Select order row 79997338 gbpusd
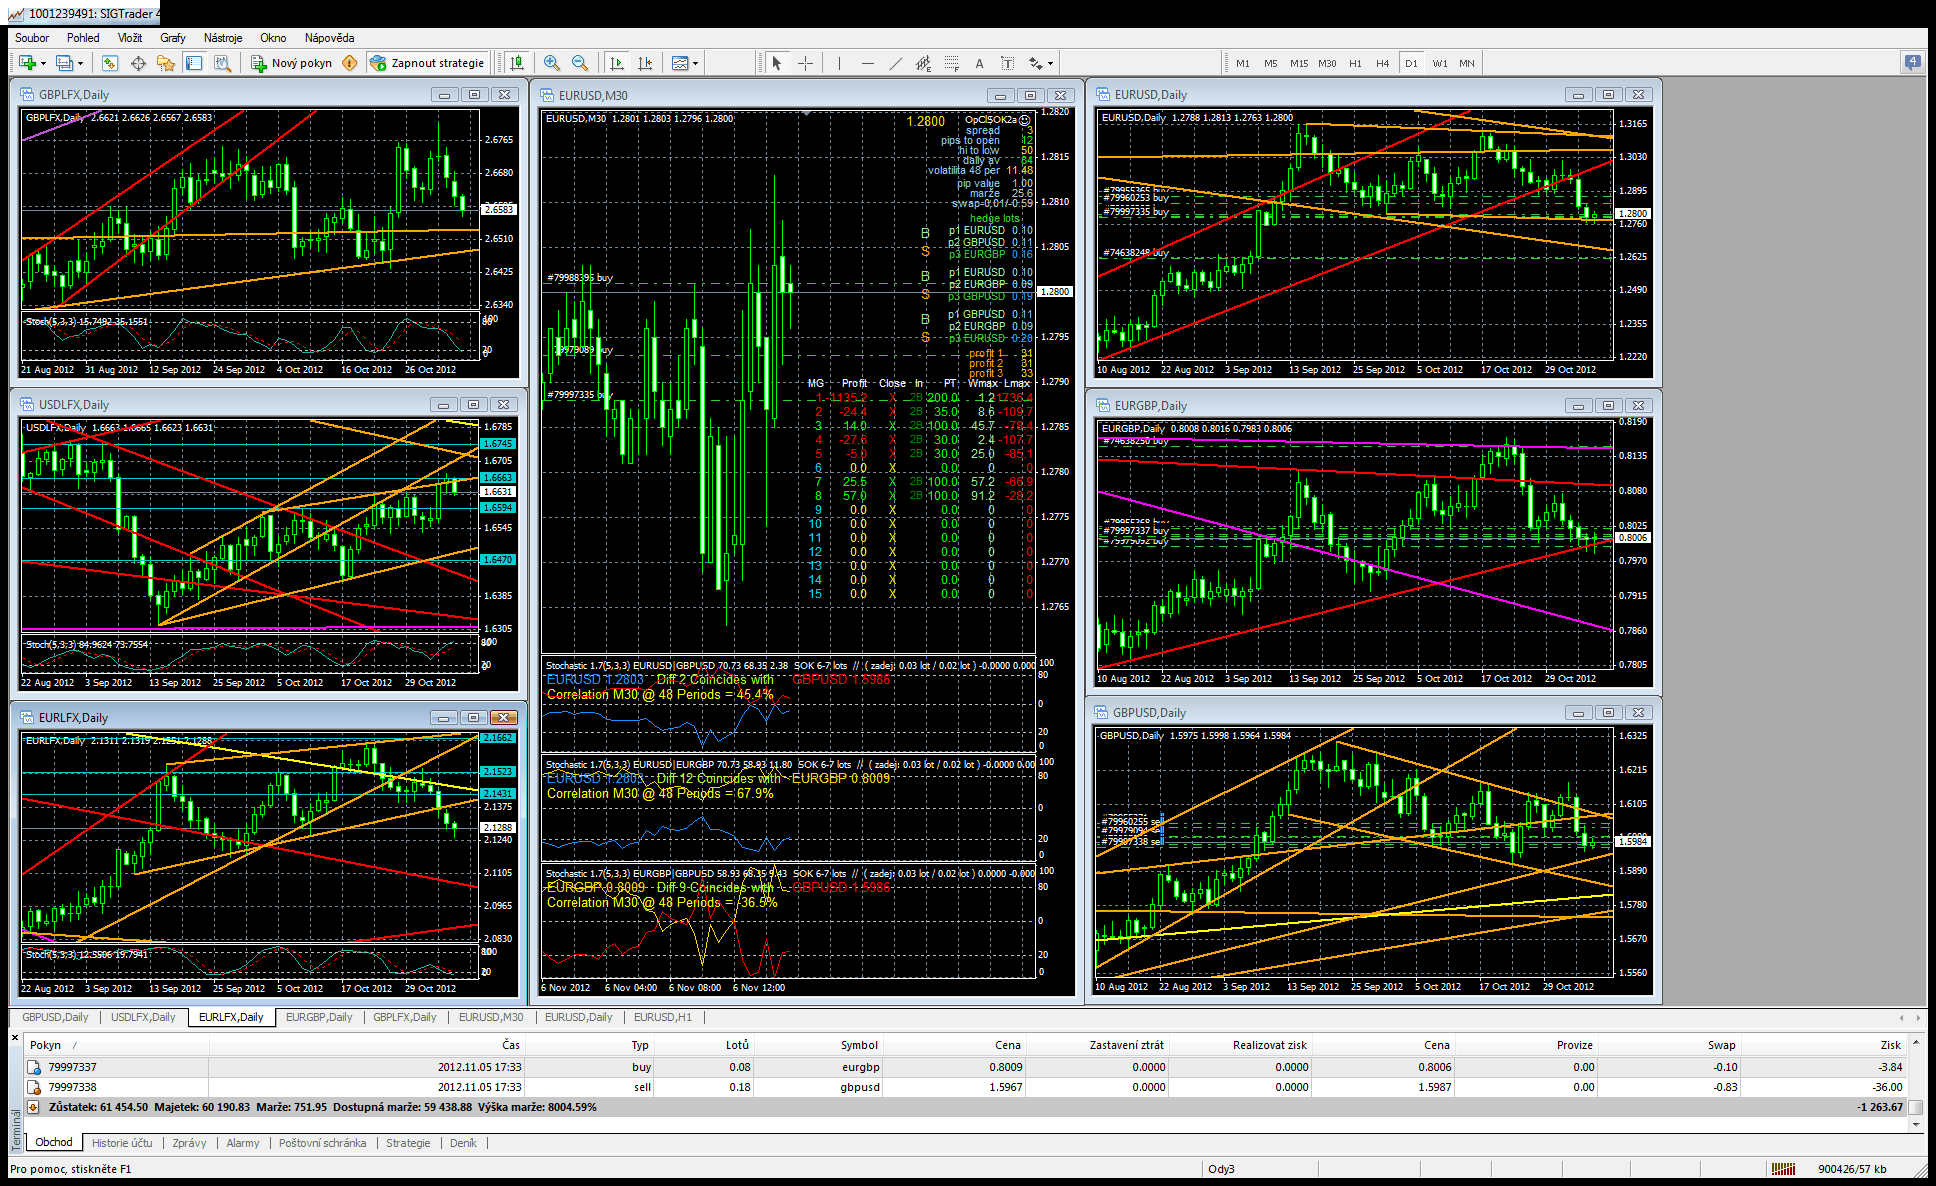The image size is (1936, 1186). coord(965,1087)
